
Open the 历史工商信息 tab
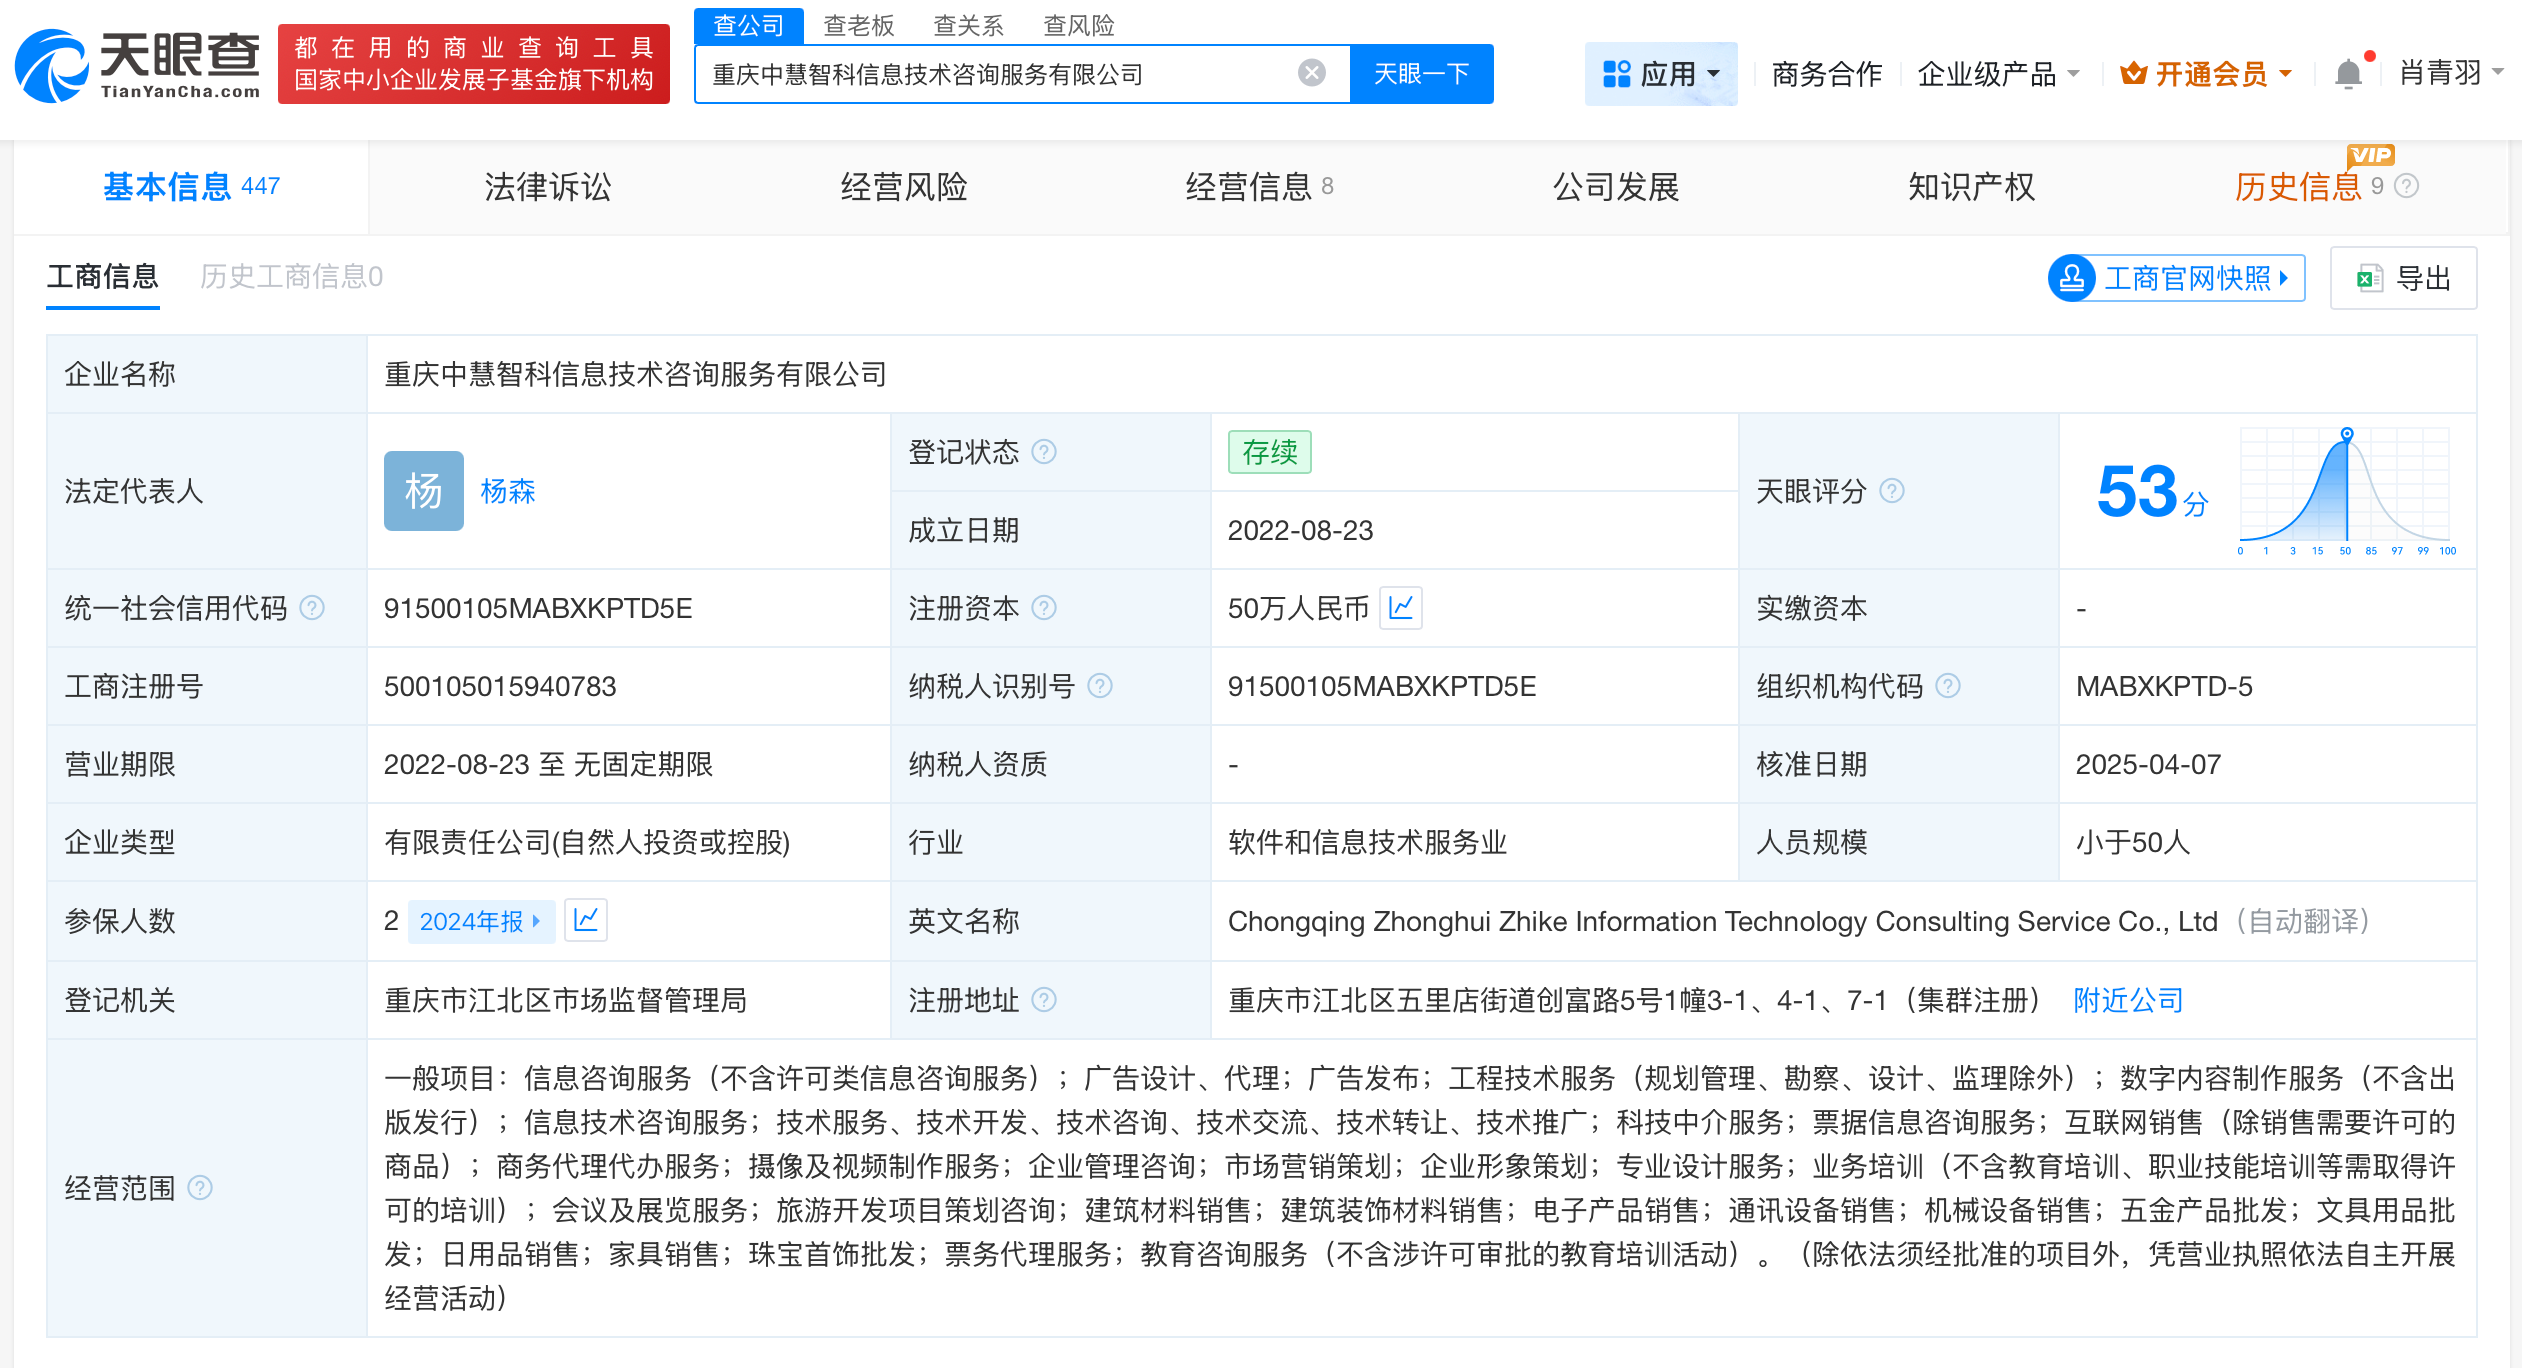click(x=291, y=277)
